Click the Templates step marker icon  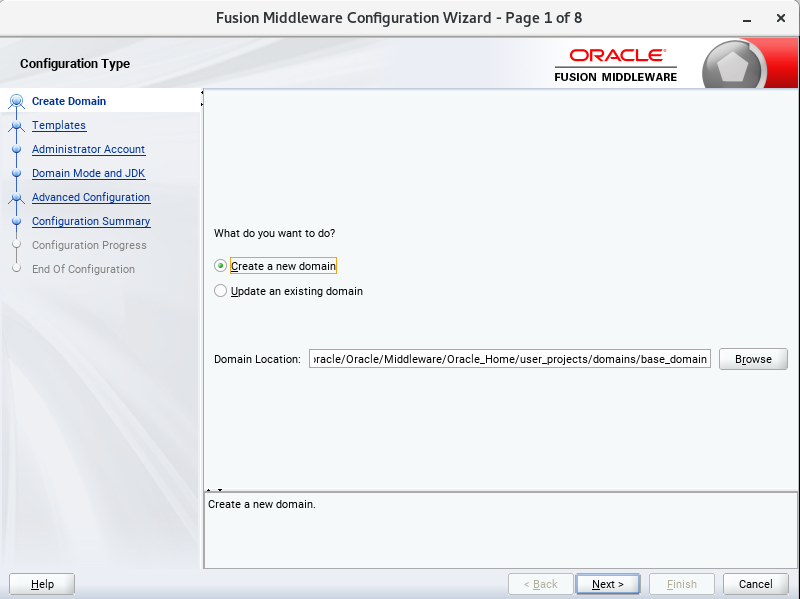point(16,125)
